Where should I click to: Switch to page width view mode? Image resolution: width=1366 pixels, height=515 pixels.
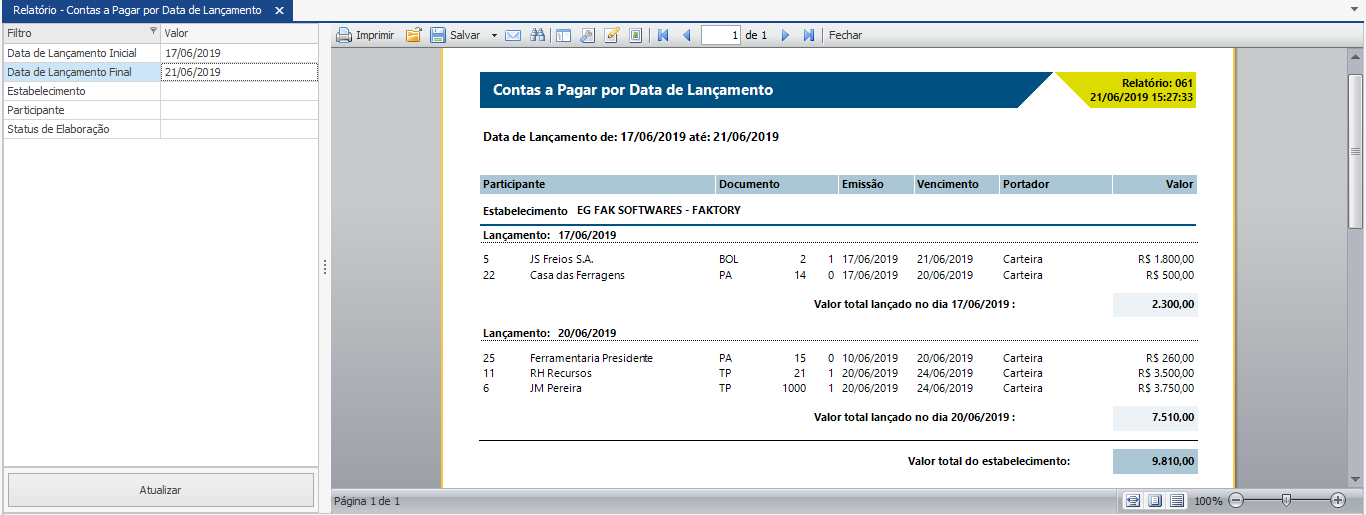(1132, 500)
